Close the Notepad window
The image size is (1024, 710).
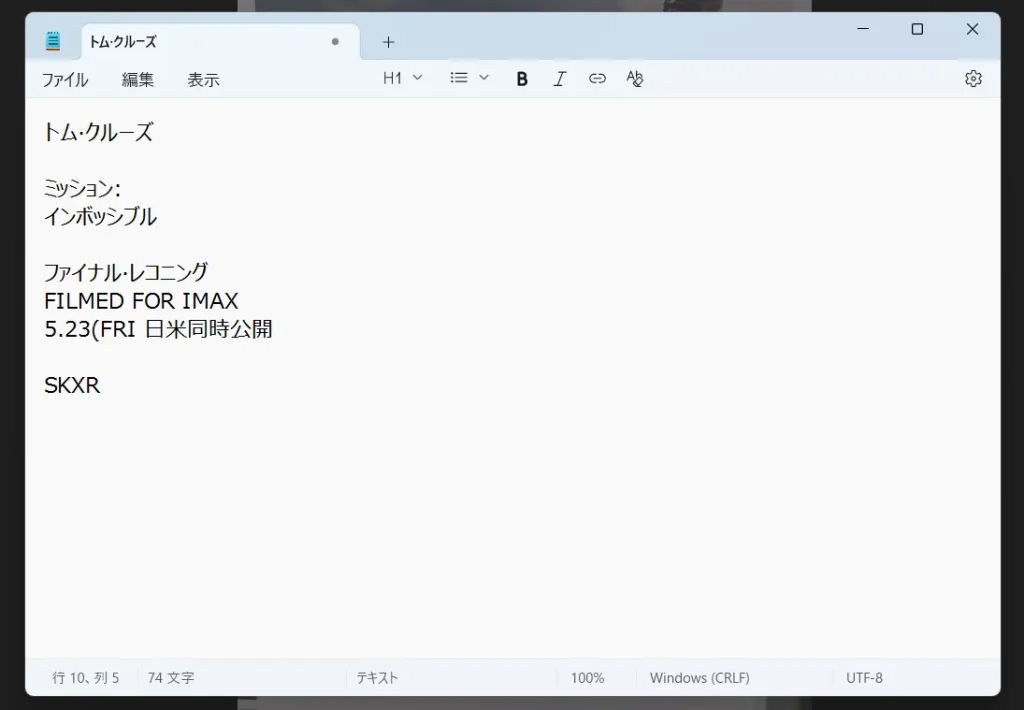(x=972, y=29)
